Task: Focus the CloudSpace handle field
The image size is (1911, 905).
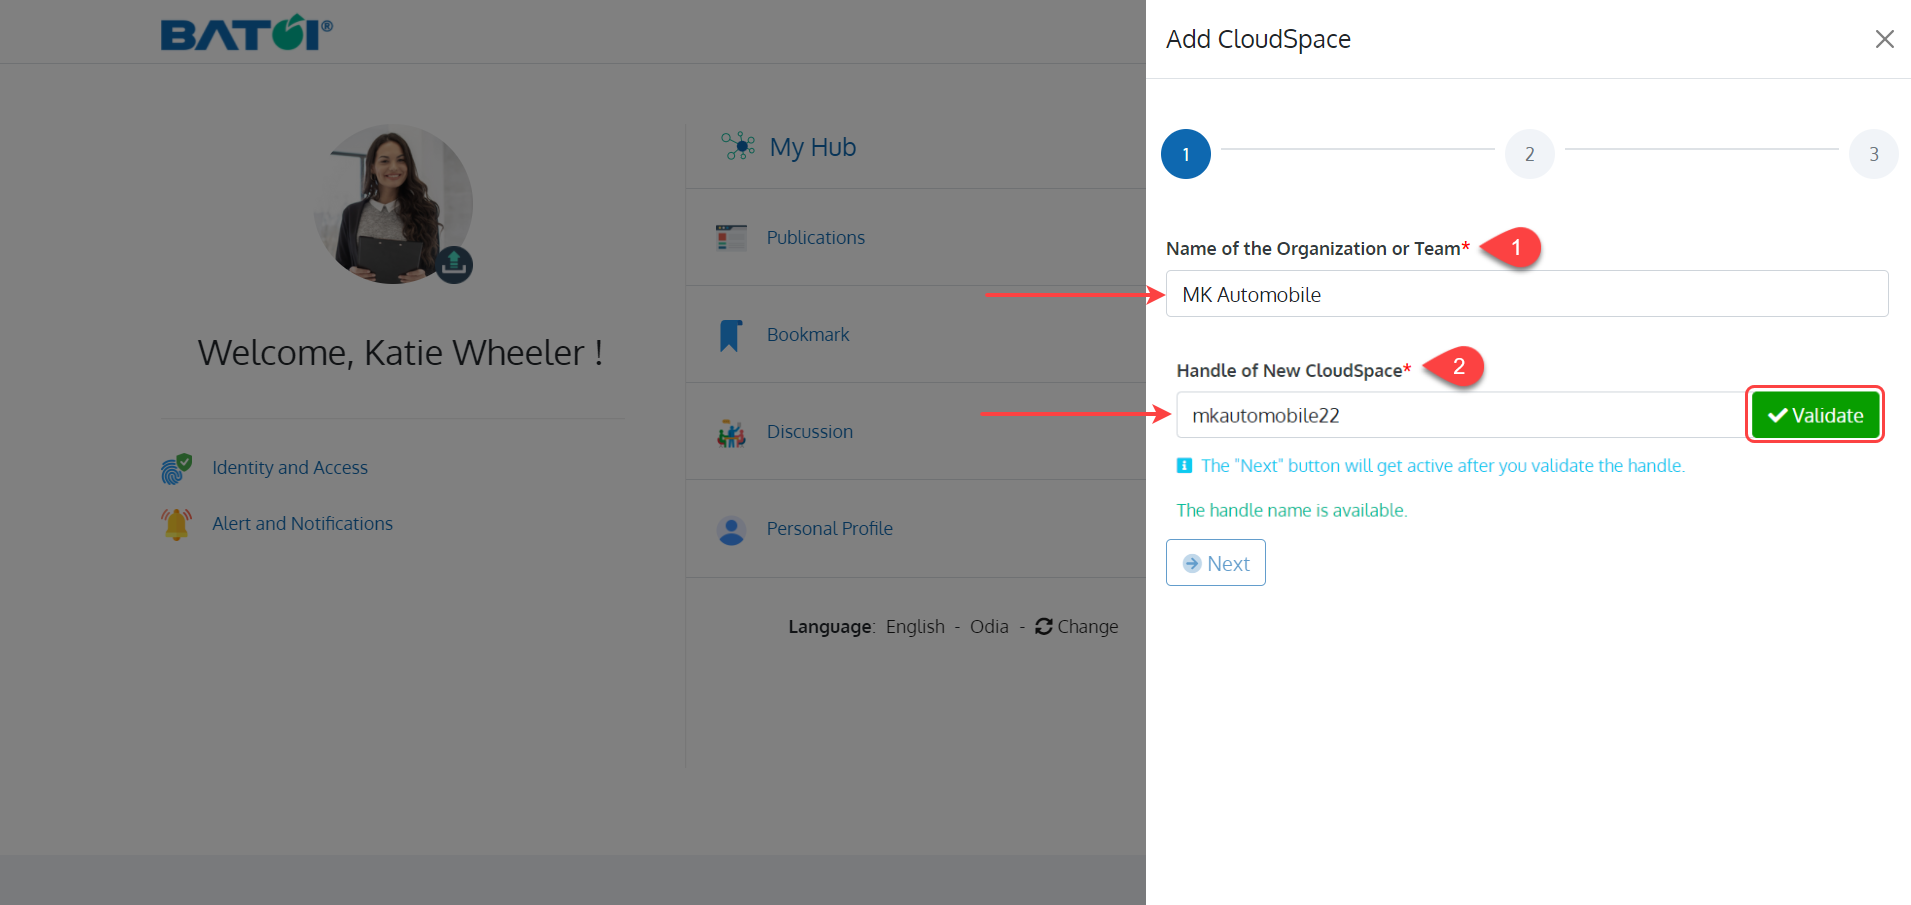Action: click(1461, 415)
